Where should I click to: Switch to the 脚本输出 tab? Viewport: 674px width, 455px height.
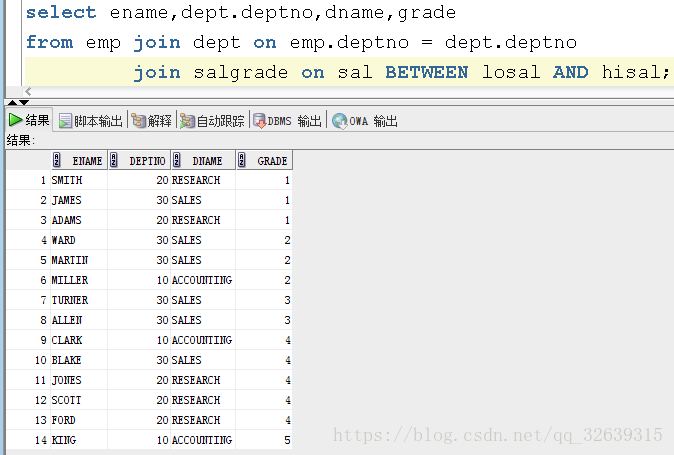[90, 121]
